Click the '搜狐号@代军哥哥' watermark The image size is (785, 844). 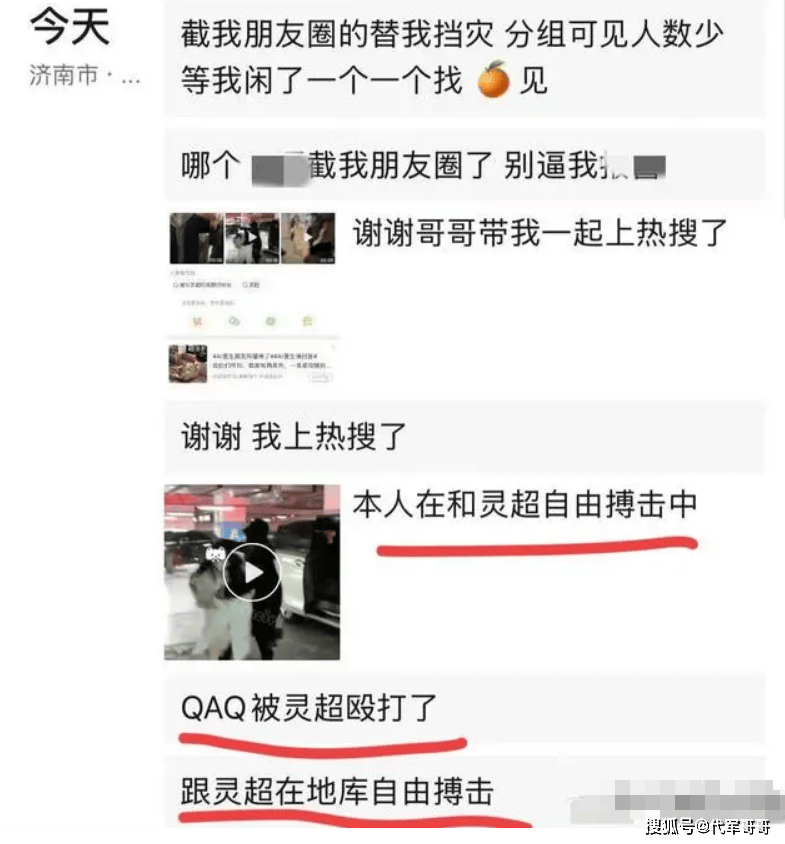point(707,826)
